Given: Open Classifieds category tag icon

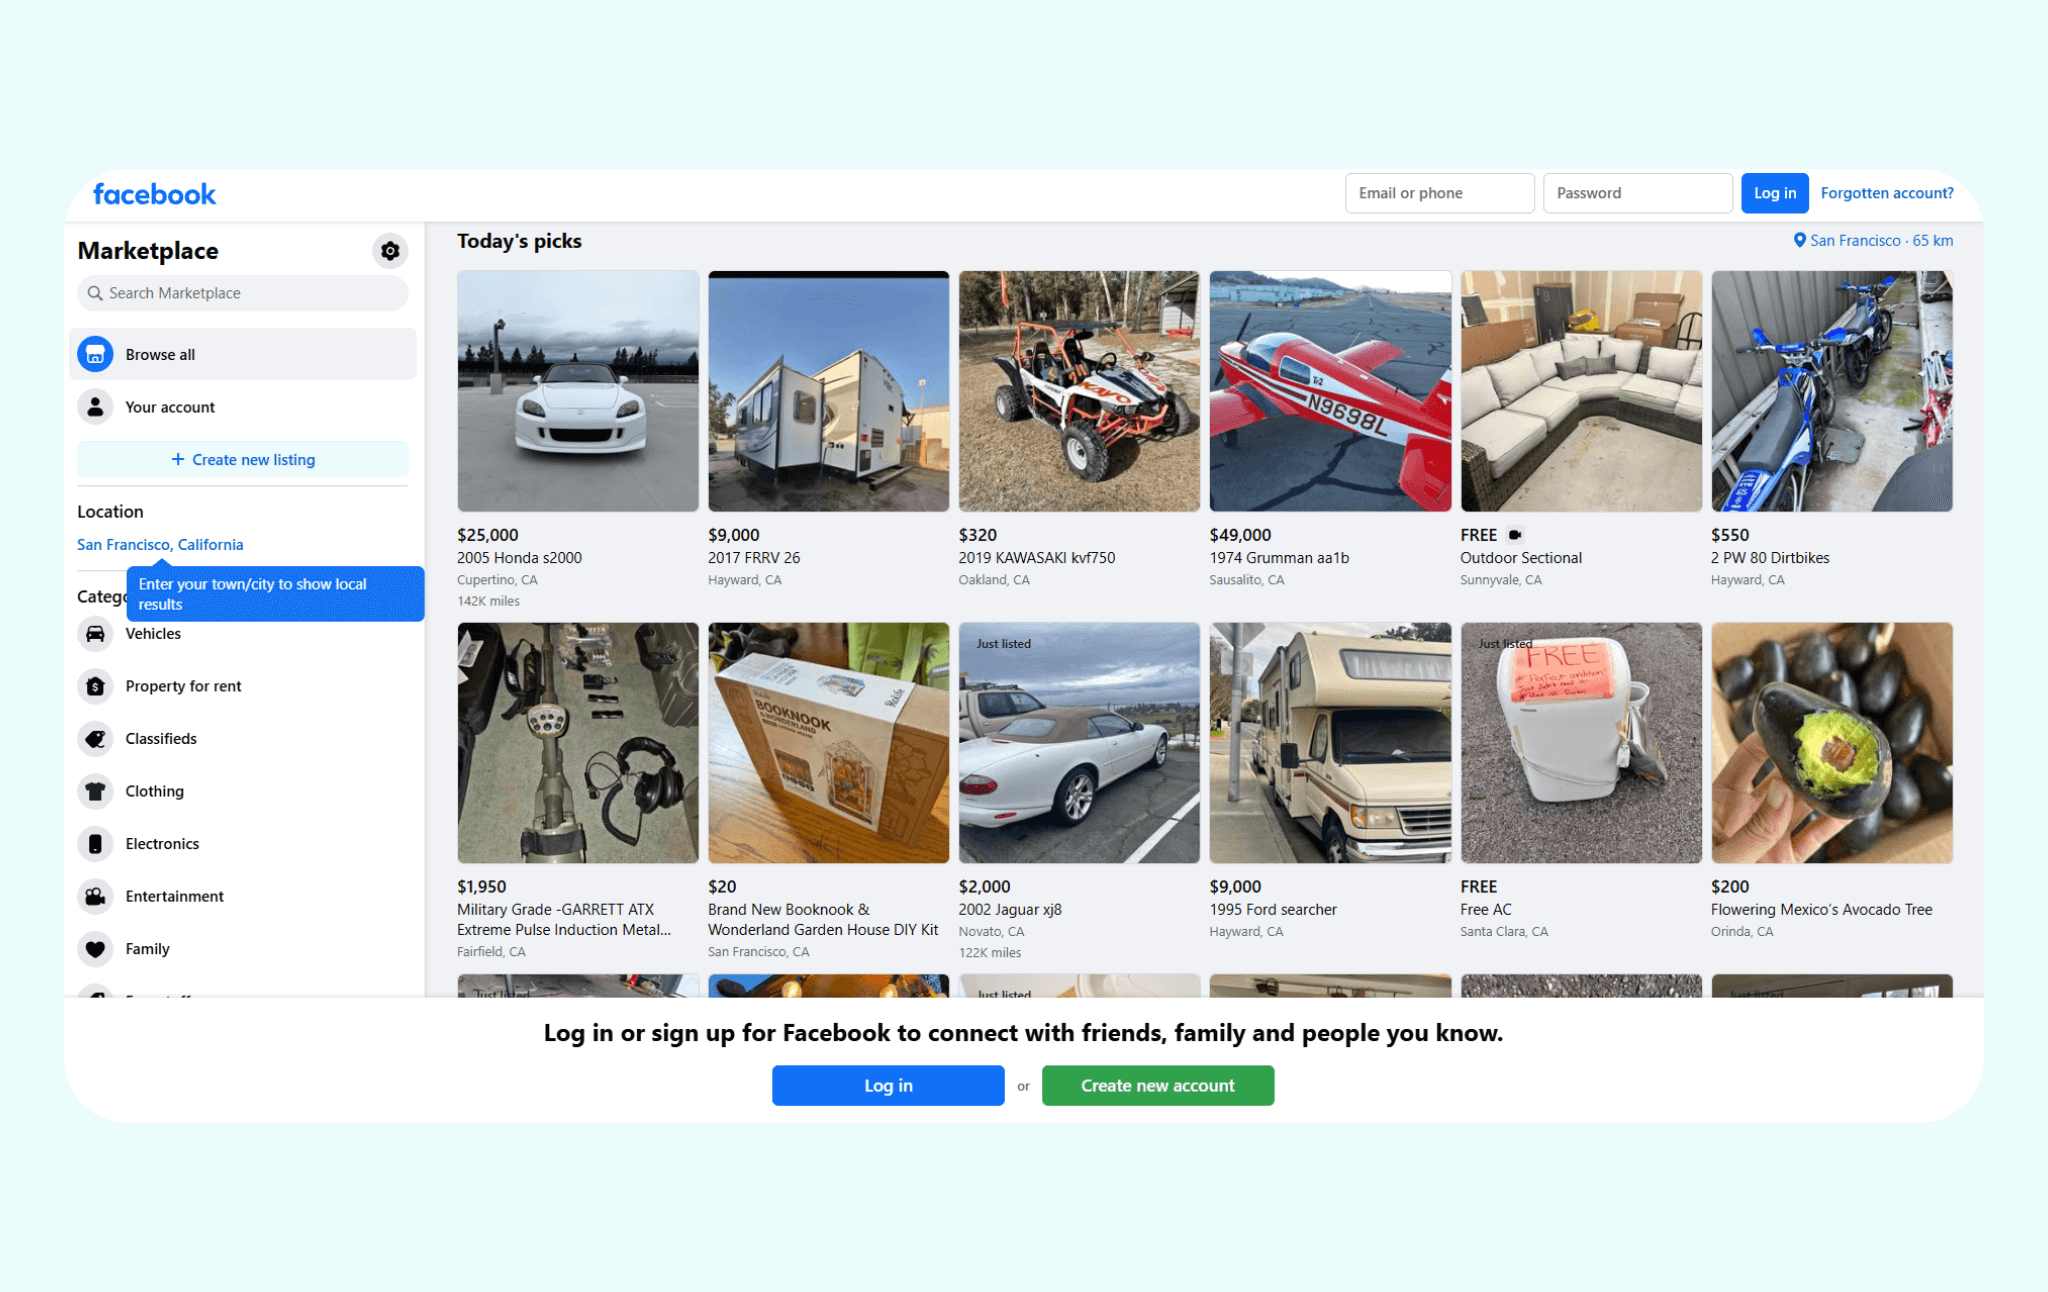Looking at the screenshot, I should pos(95,739).
